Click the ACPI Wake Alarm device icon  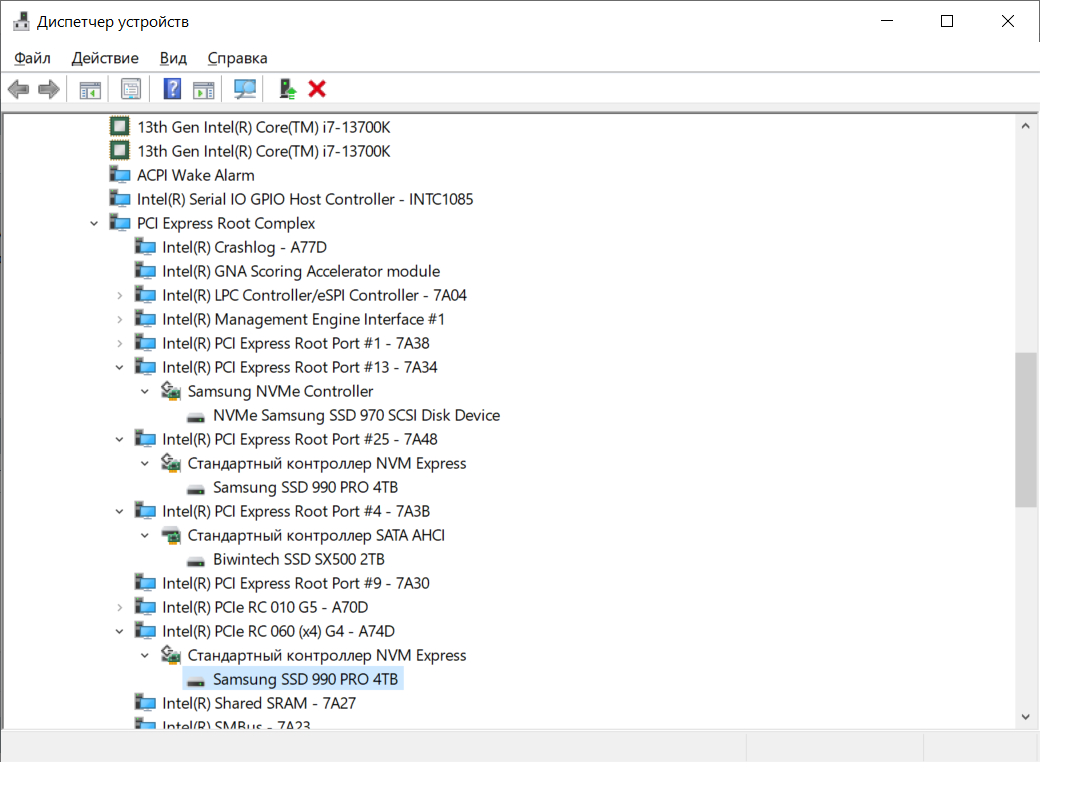coord(120,175)
